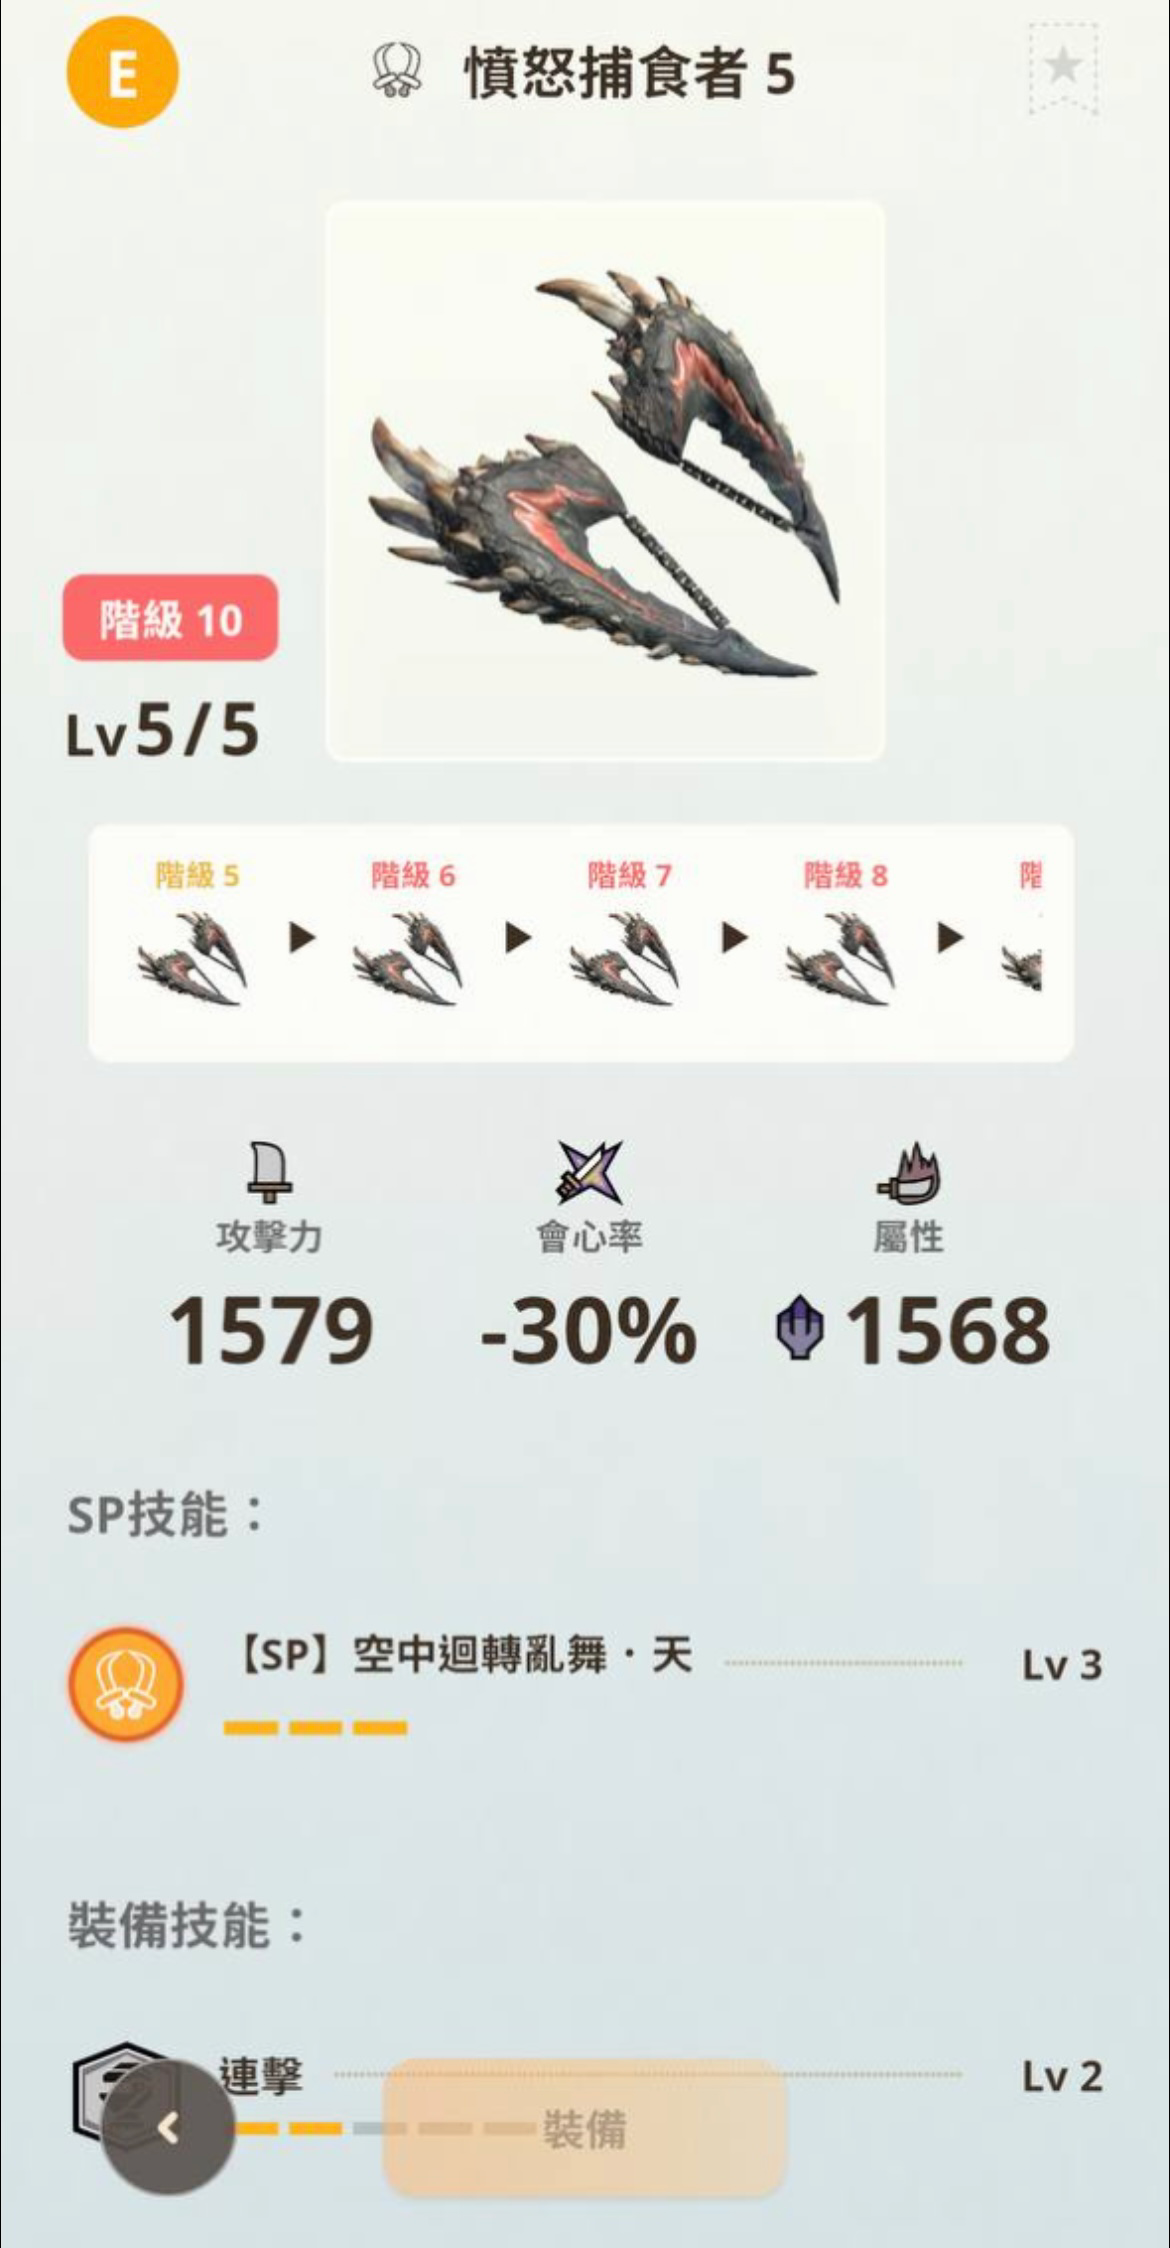Select the 階級 5 weapon thumbnail

[x=192, y=959]
